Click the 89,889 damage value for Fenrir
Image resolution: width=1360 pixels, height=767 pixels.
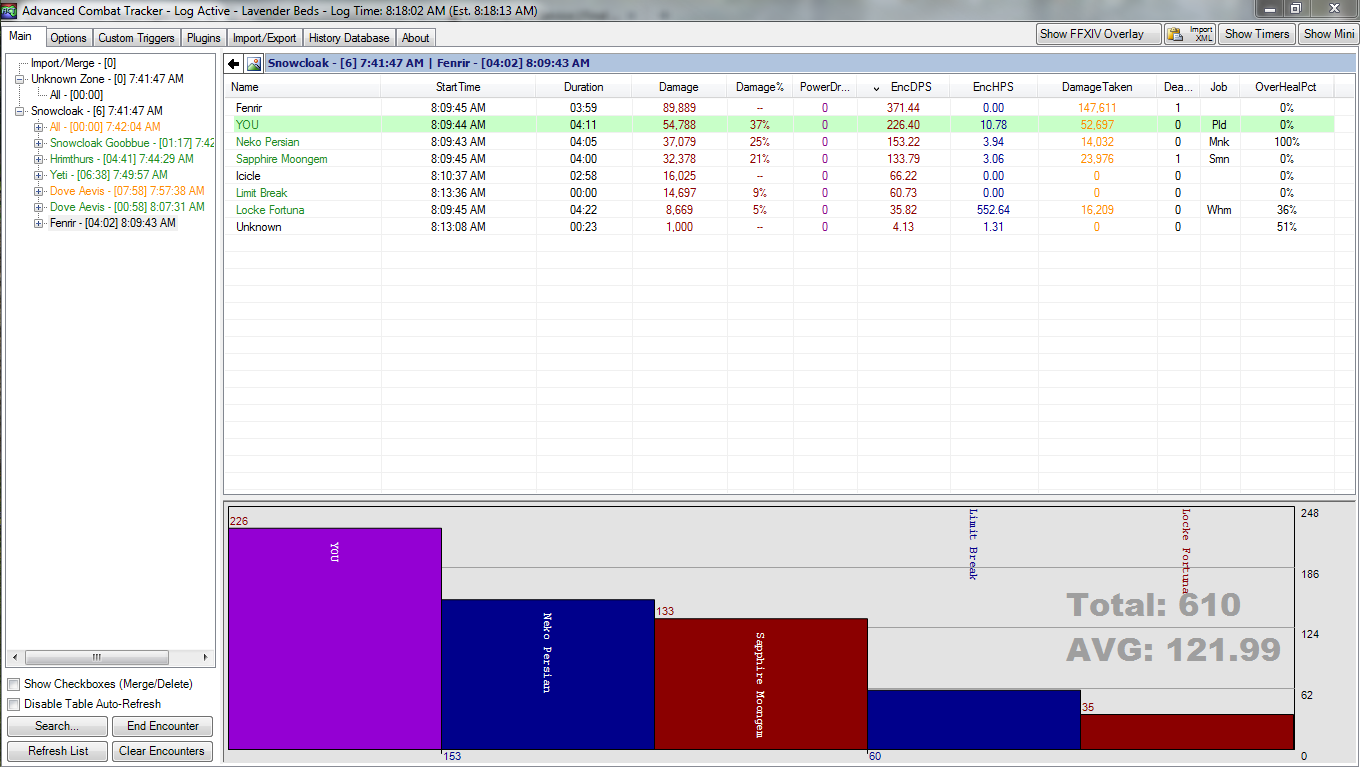tap(679, 108)
